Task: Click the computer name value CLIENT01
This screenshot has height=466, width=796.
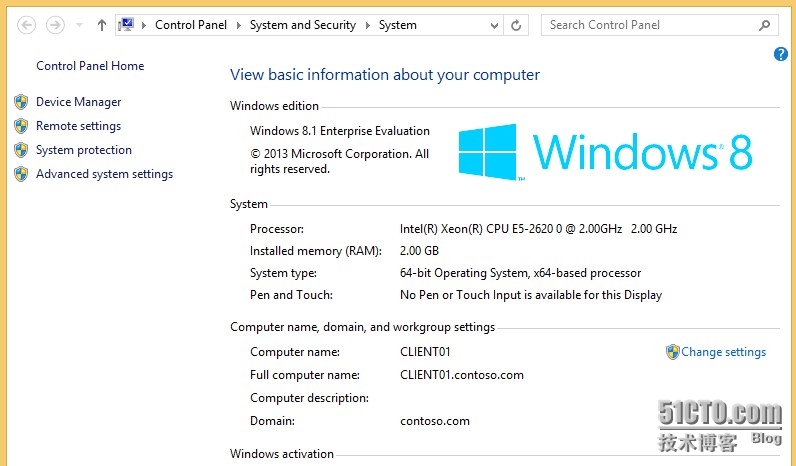Action: pyautogui.click(x=425, y=352)
